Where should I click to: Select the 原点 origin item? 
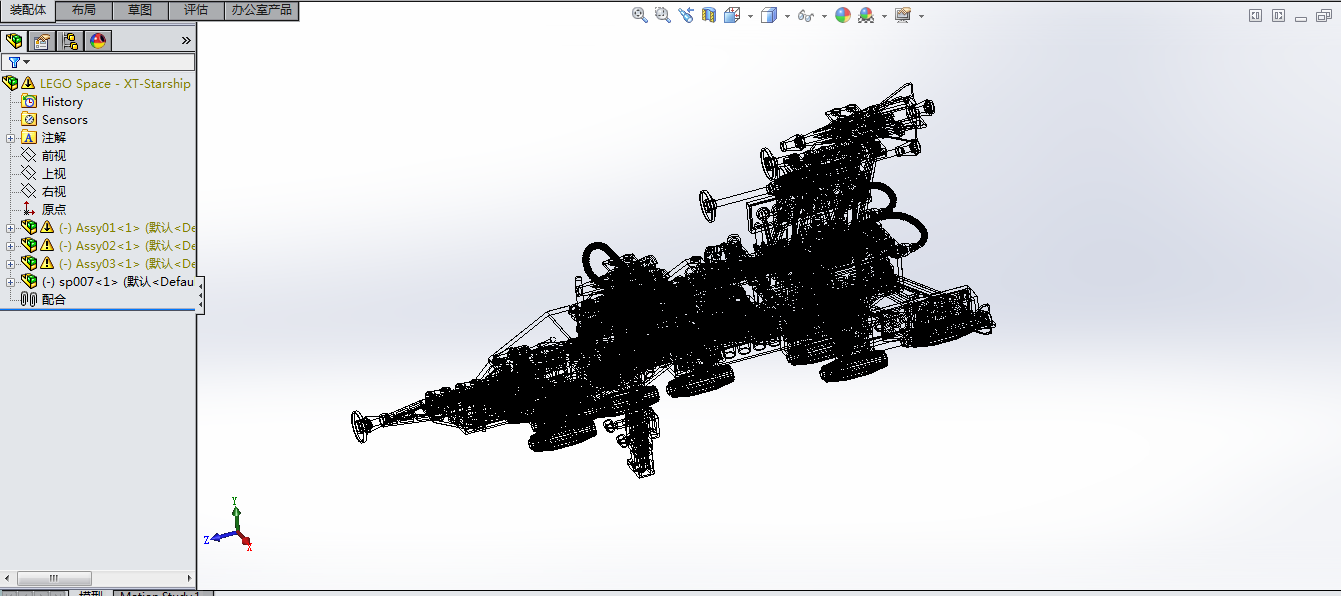pyautogui.click(x=54, y=210)
